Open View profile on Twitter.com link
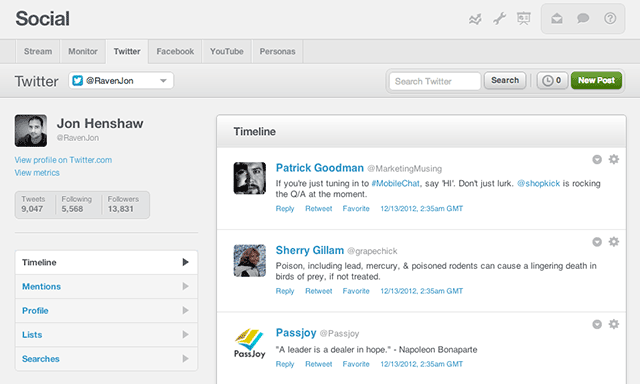The width and height of the screenshot is (640, 384). pyautogui.click(x=63, y=160)
